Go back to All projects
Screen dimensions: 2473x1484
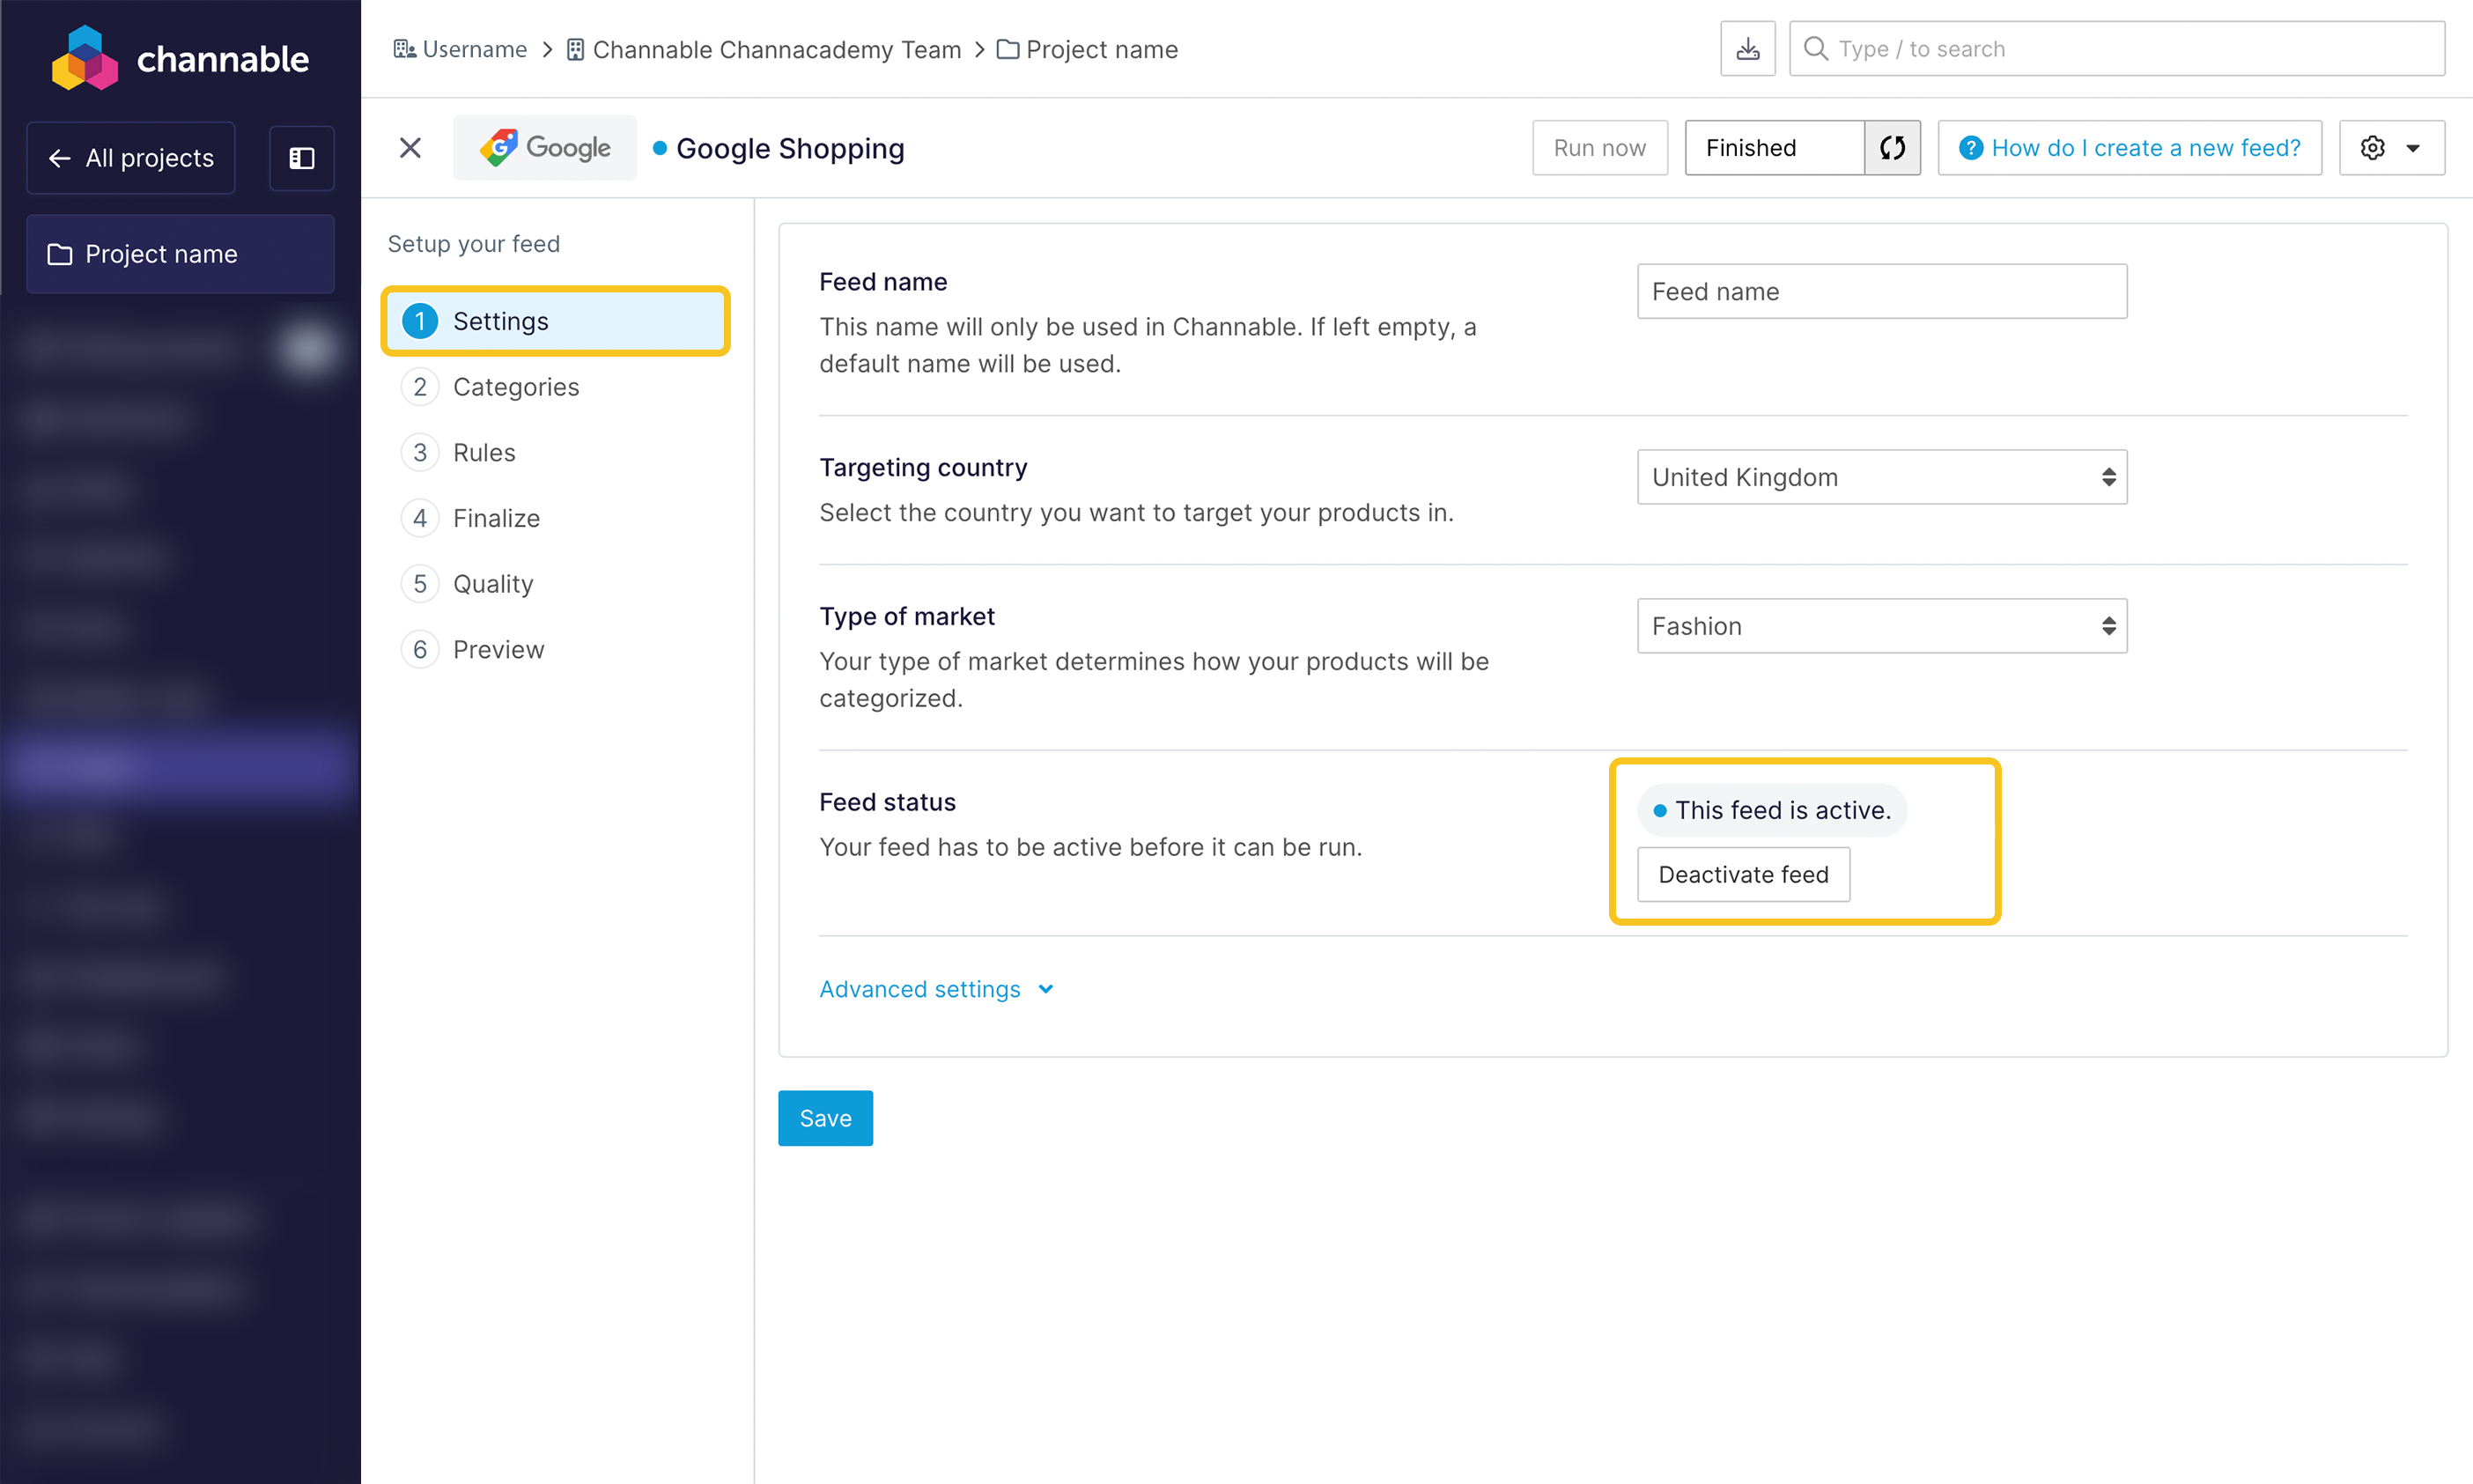pyautogui.click(x=131, y=158)
